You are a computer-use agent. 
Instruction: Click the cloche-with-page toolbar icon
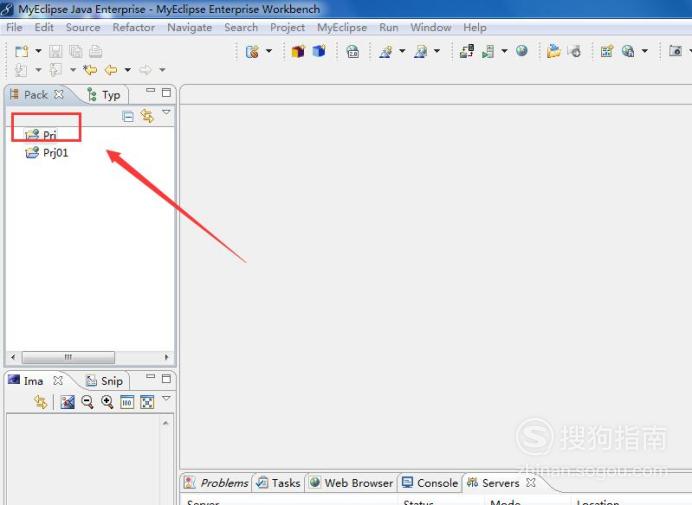tap(421, 52)
